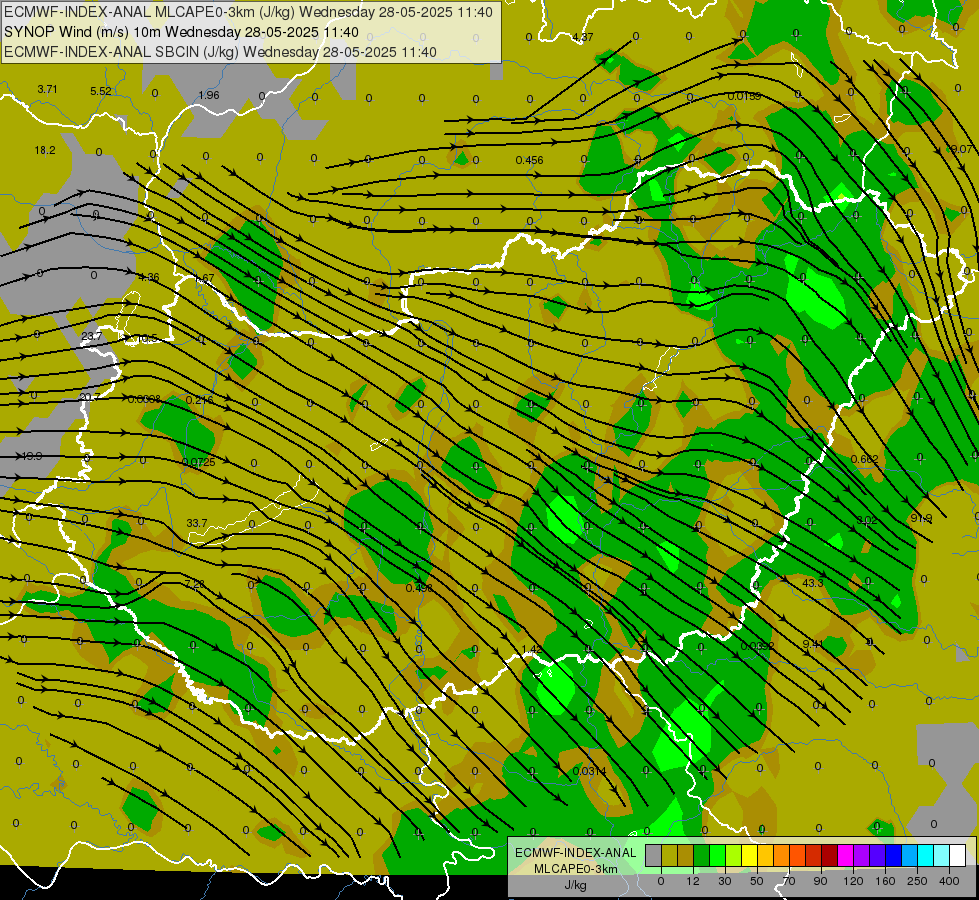979x900 pixels.
Task: Click the pure blue legend swatch
Action: point(893,855)
